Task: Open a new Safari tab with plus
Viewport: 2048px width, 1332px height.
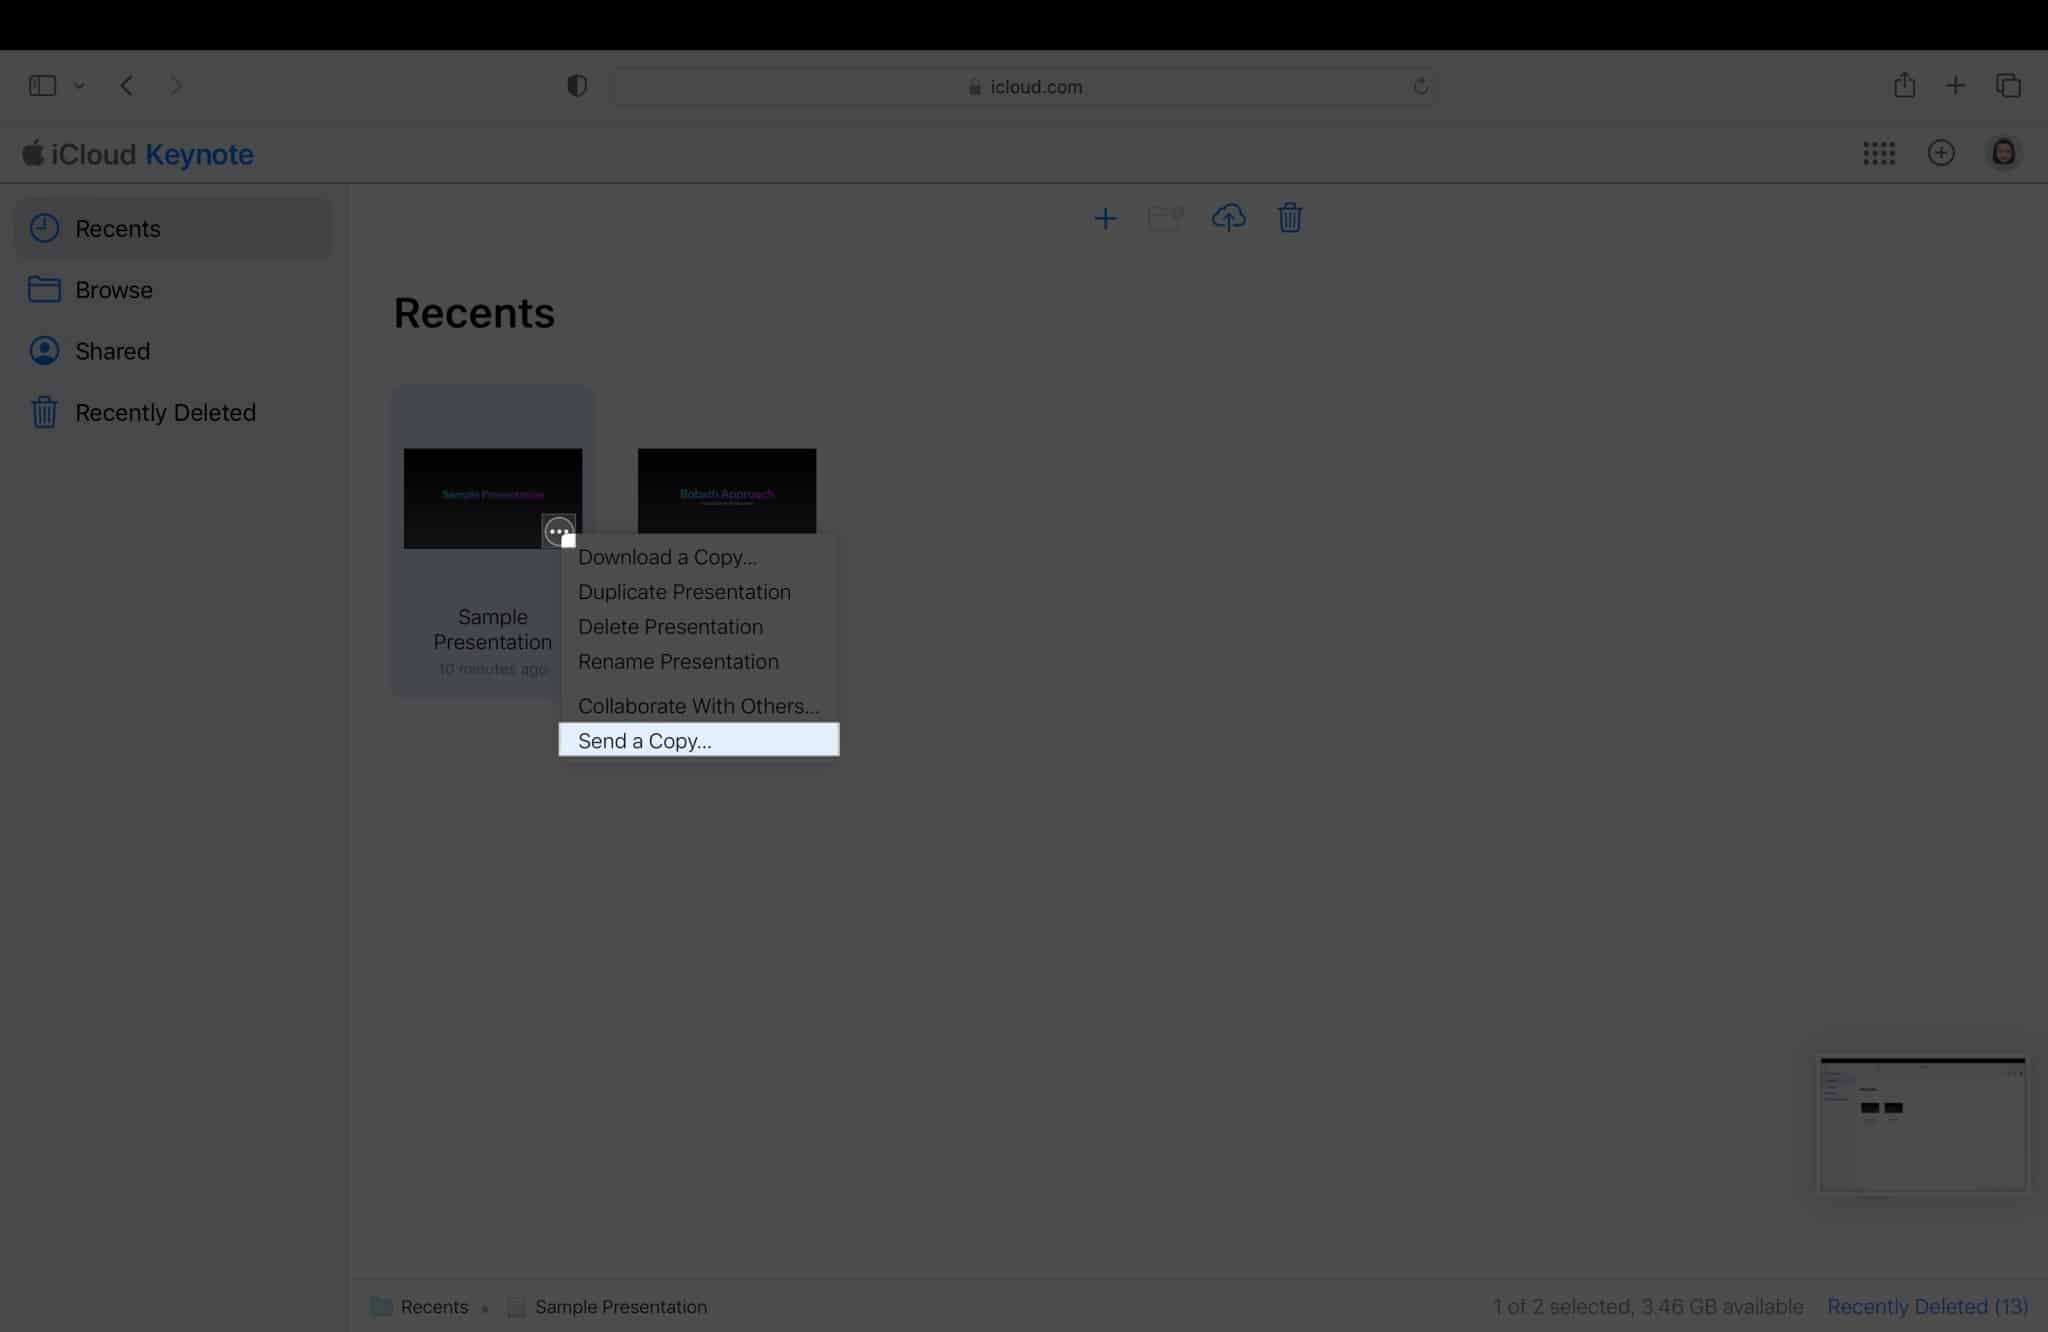Action: click(x=1955, y=86)
